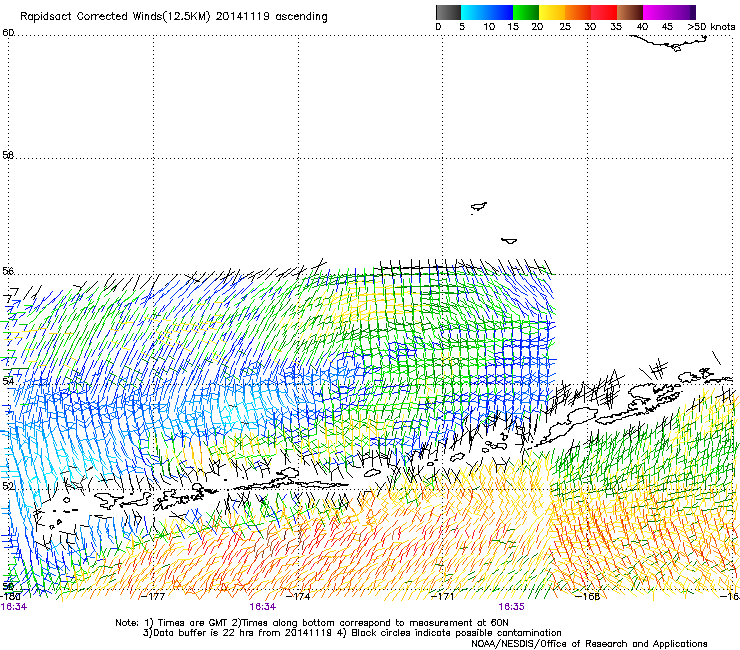Click the title text 'Rapidscat Corrected Winds(12.5KM)'
This screenshot has height=650, width=740.
coord(115,16)
